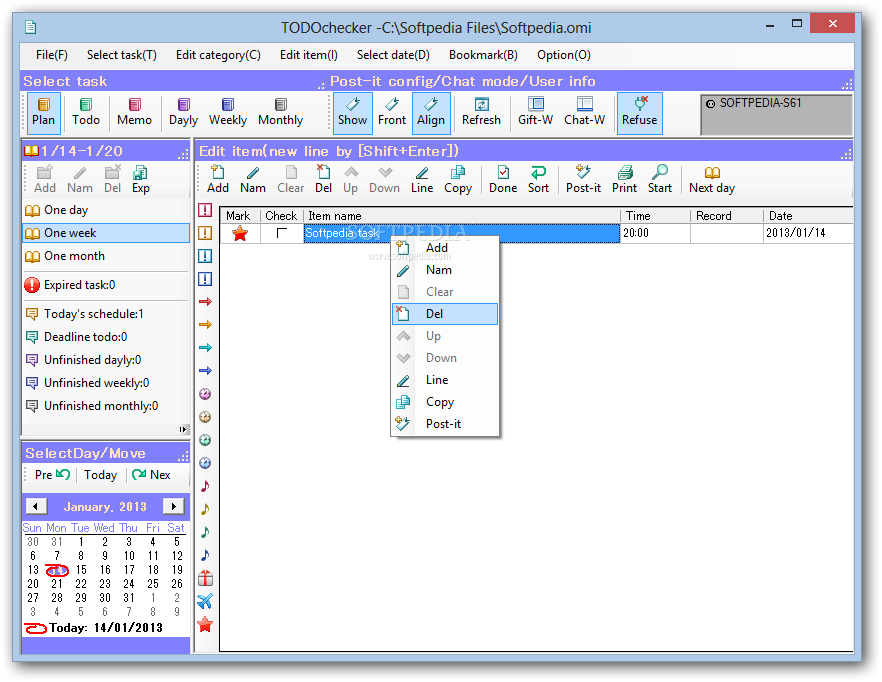Choose Nam in the context menu
882x682 pixels.
click(444, 270)
